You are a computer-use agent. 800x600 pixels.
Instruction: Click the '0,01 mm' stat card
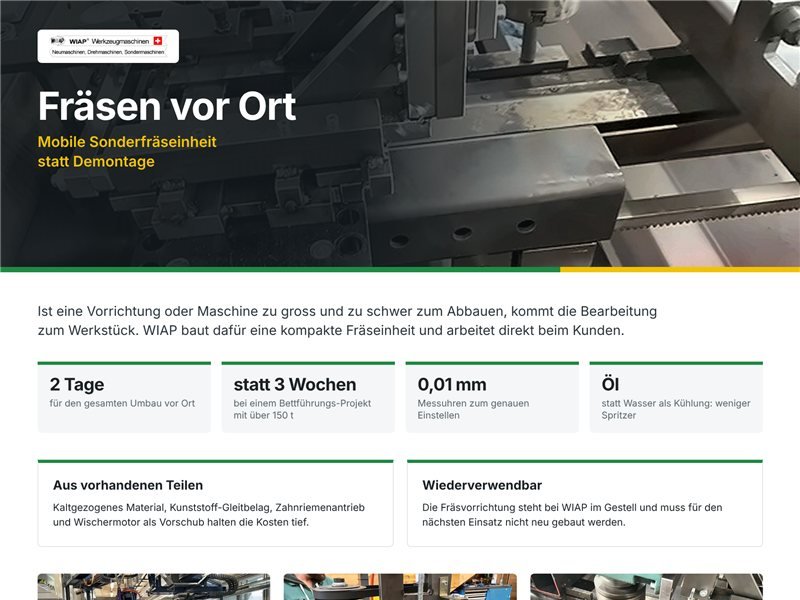tap(492, 397)
